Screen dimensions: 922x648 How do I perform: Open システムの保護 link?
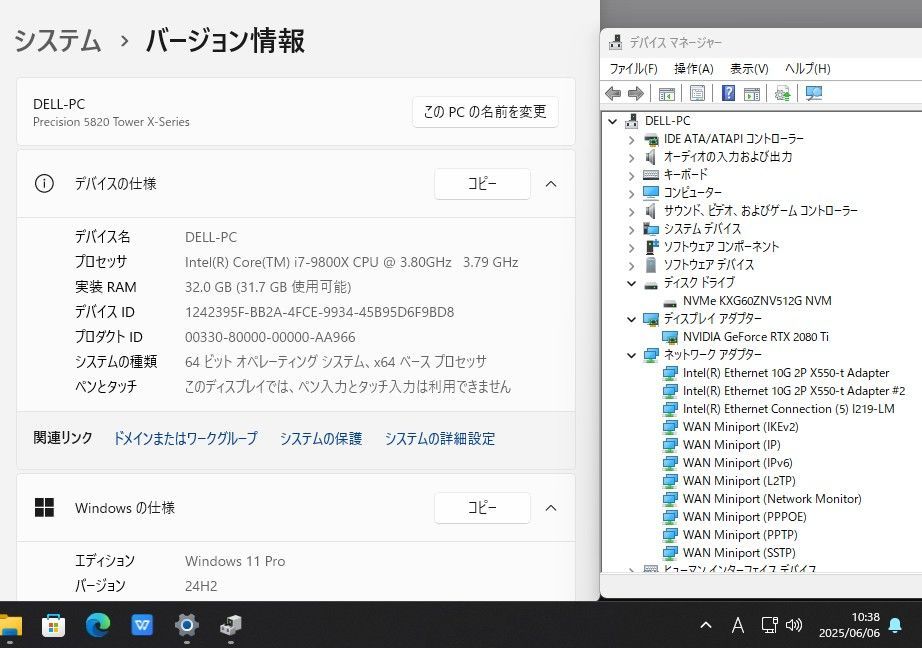[x=320, y=439]
